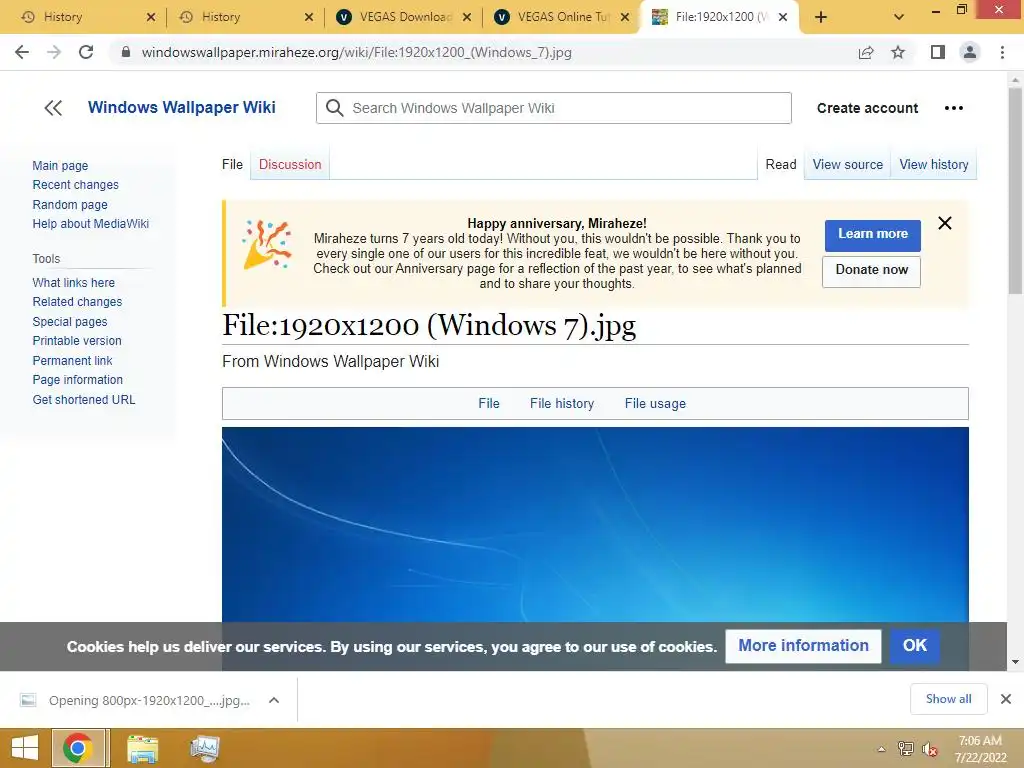Close the VEGAS Download tab
Screen dimensions: 1024x768
point(467,17)
